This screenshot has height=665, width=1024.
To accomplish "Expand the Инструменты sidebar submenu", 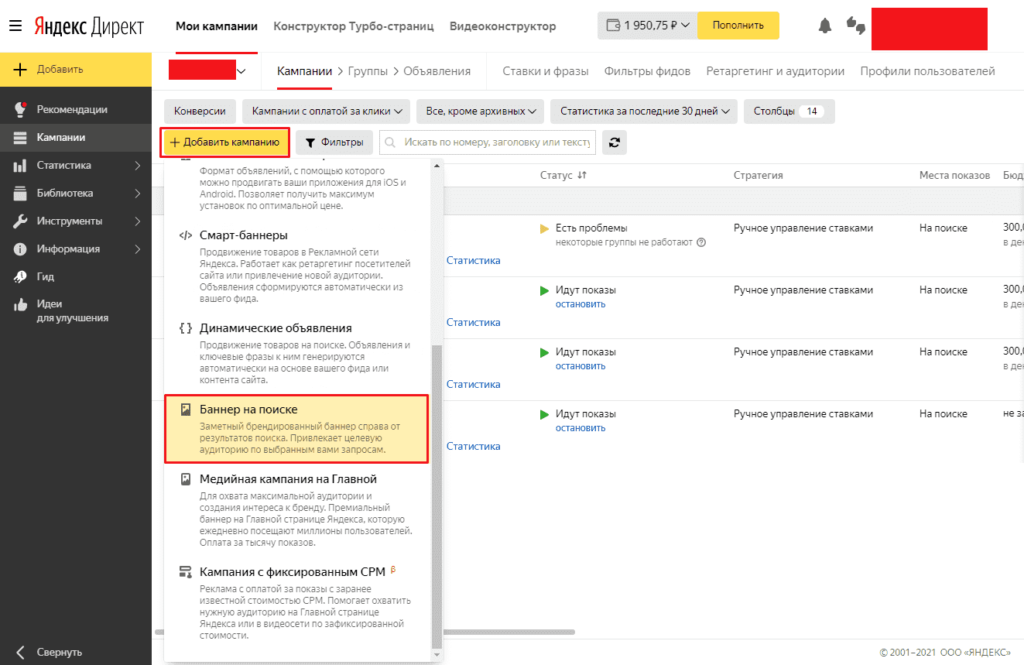I will tap(138, 221).
